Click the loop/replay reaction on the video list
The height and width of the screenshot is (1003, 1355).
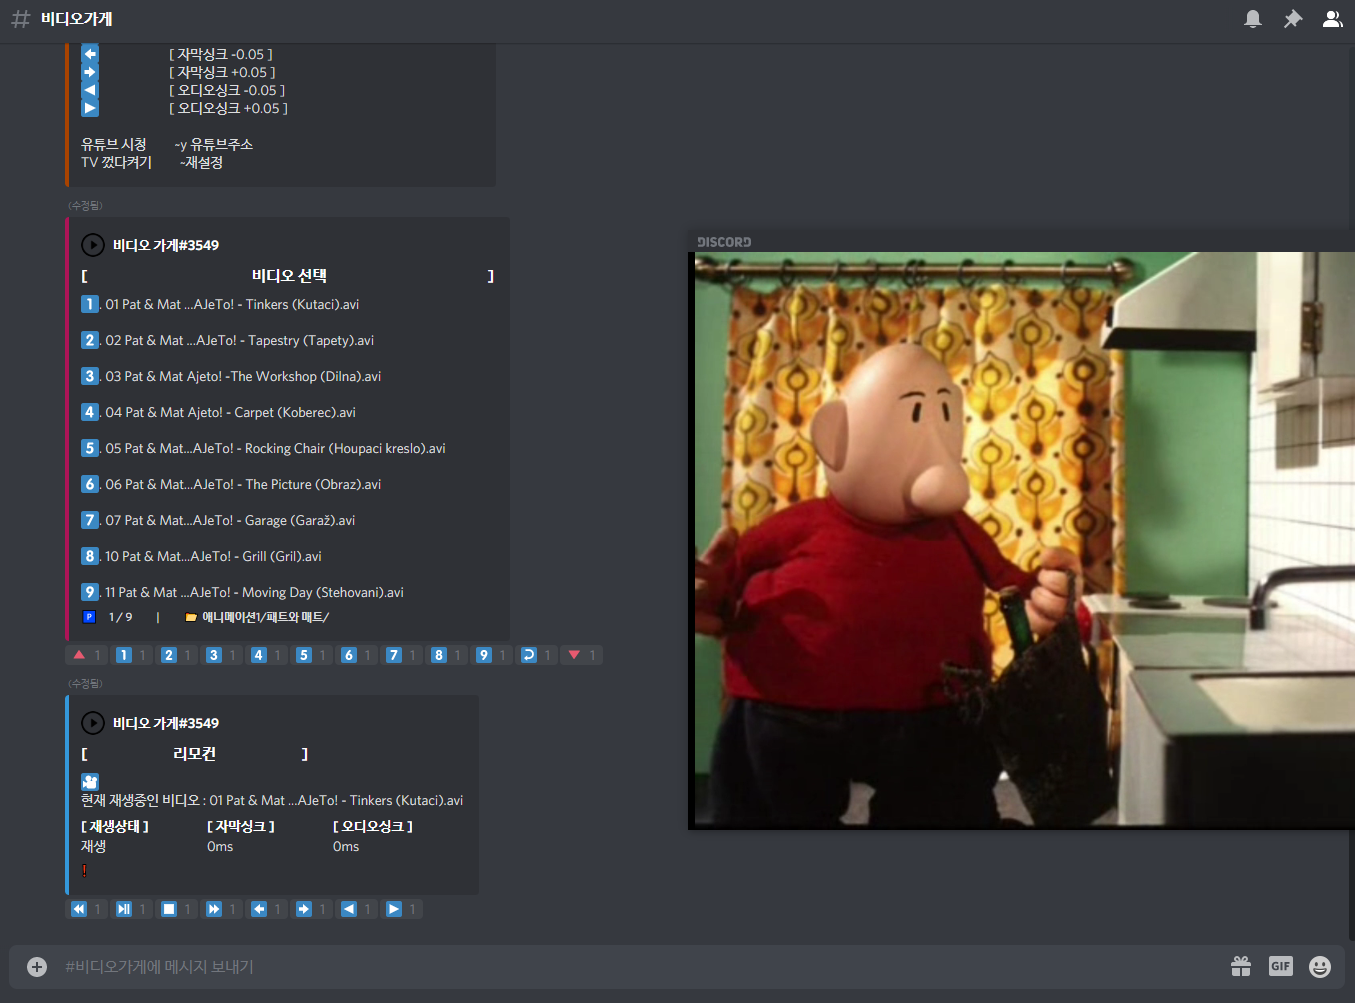click(529, 655)
